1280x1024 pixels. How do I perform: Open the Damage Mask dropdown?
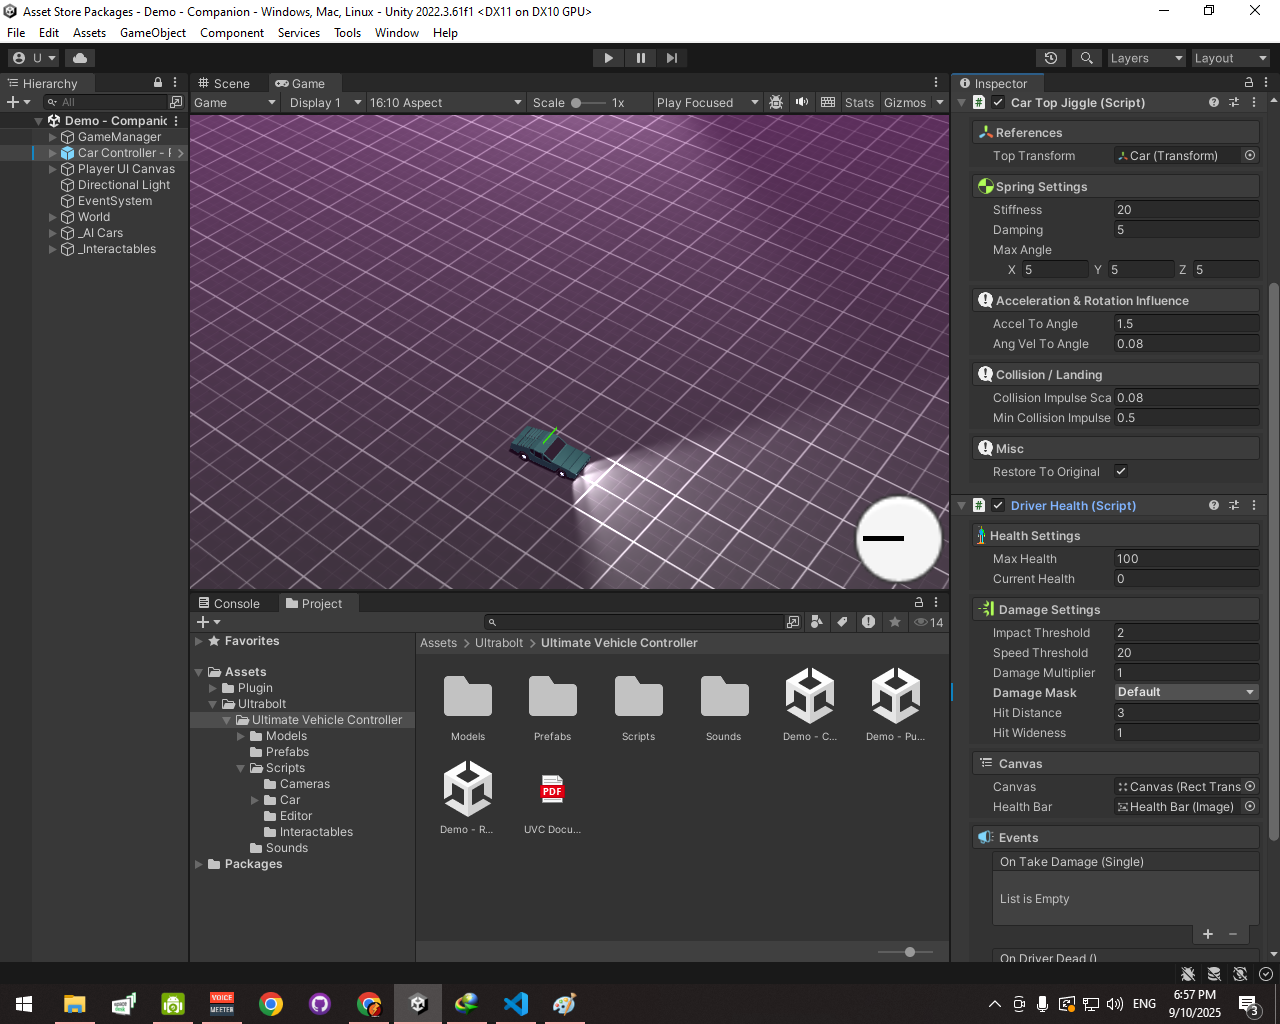pyautogui.click(x=1186, y=692)
